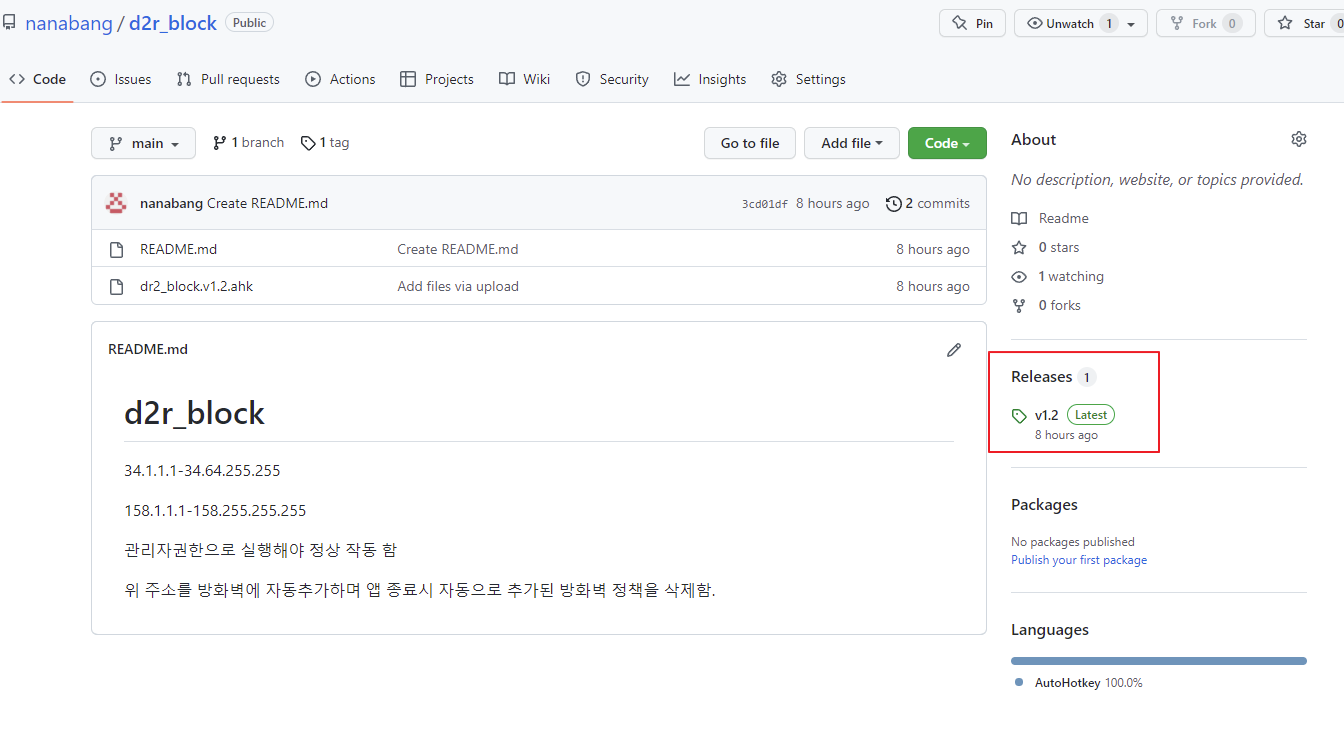Open the Settings tab
Viewport: 1344px width, 734px height.
(x=808, y=79)
